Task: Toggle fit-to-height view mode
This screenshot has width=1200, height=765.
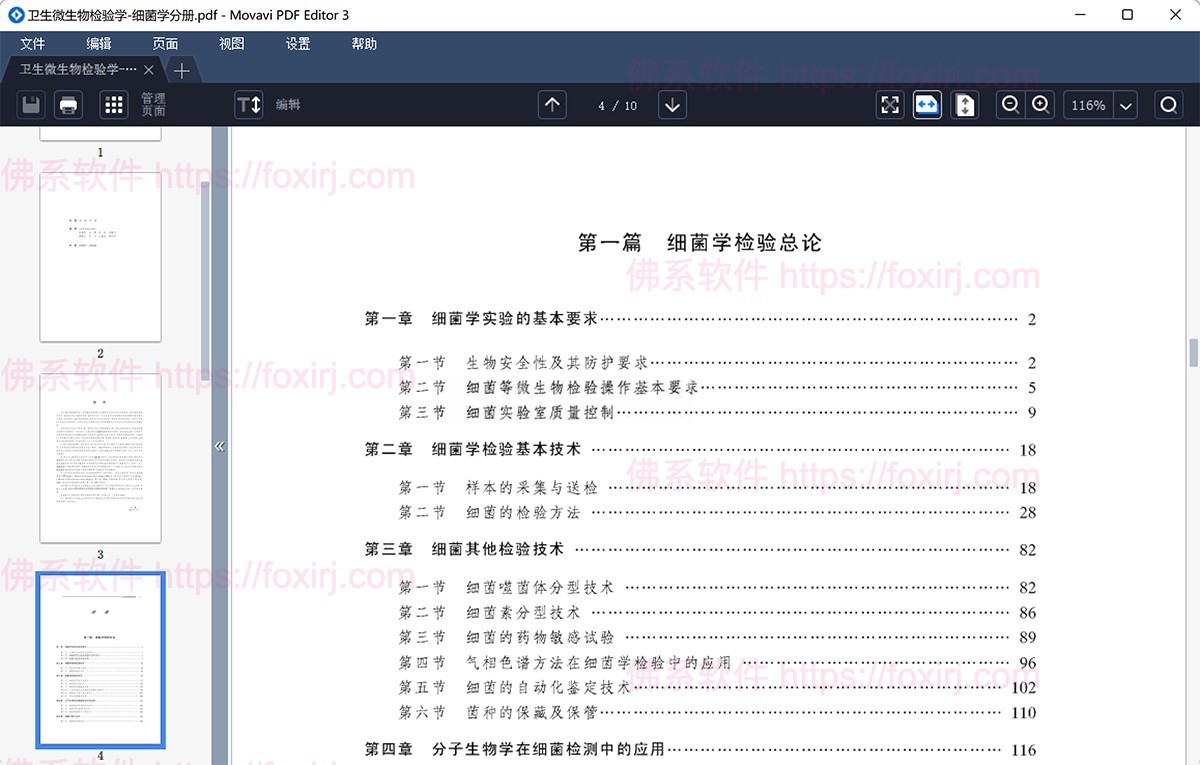Action: pos(964,104)
